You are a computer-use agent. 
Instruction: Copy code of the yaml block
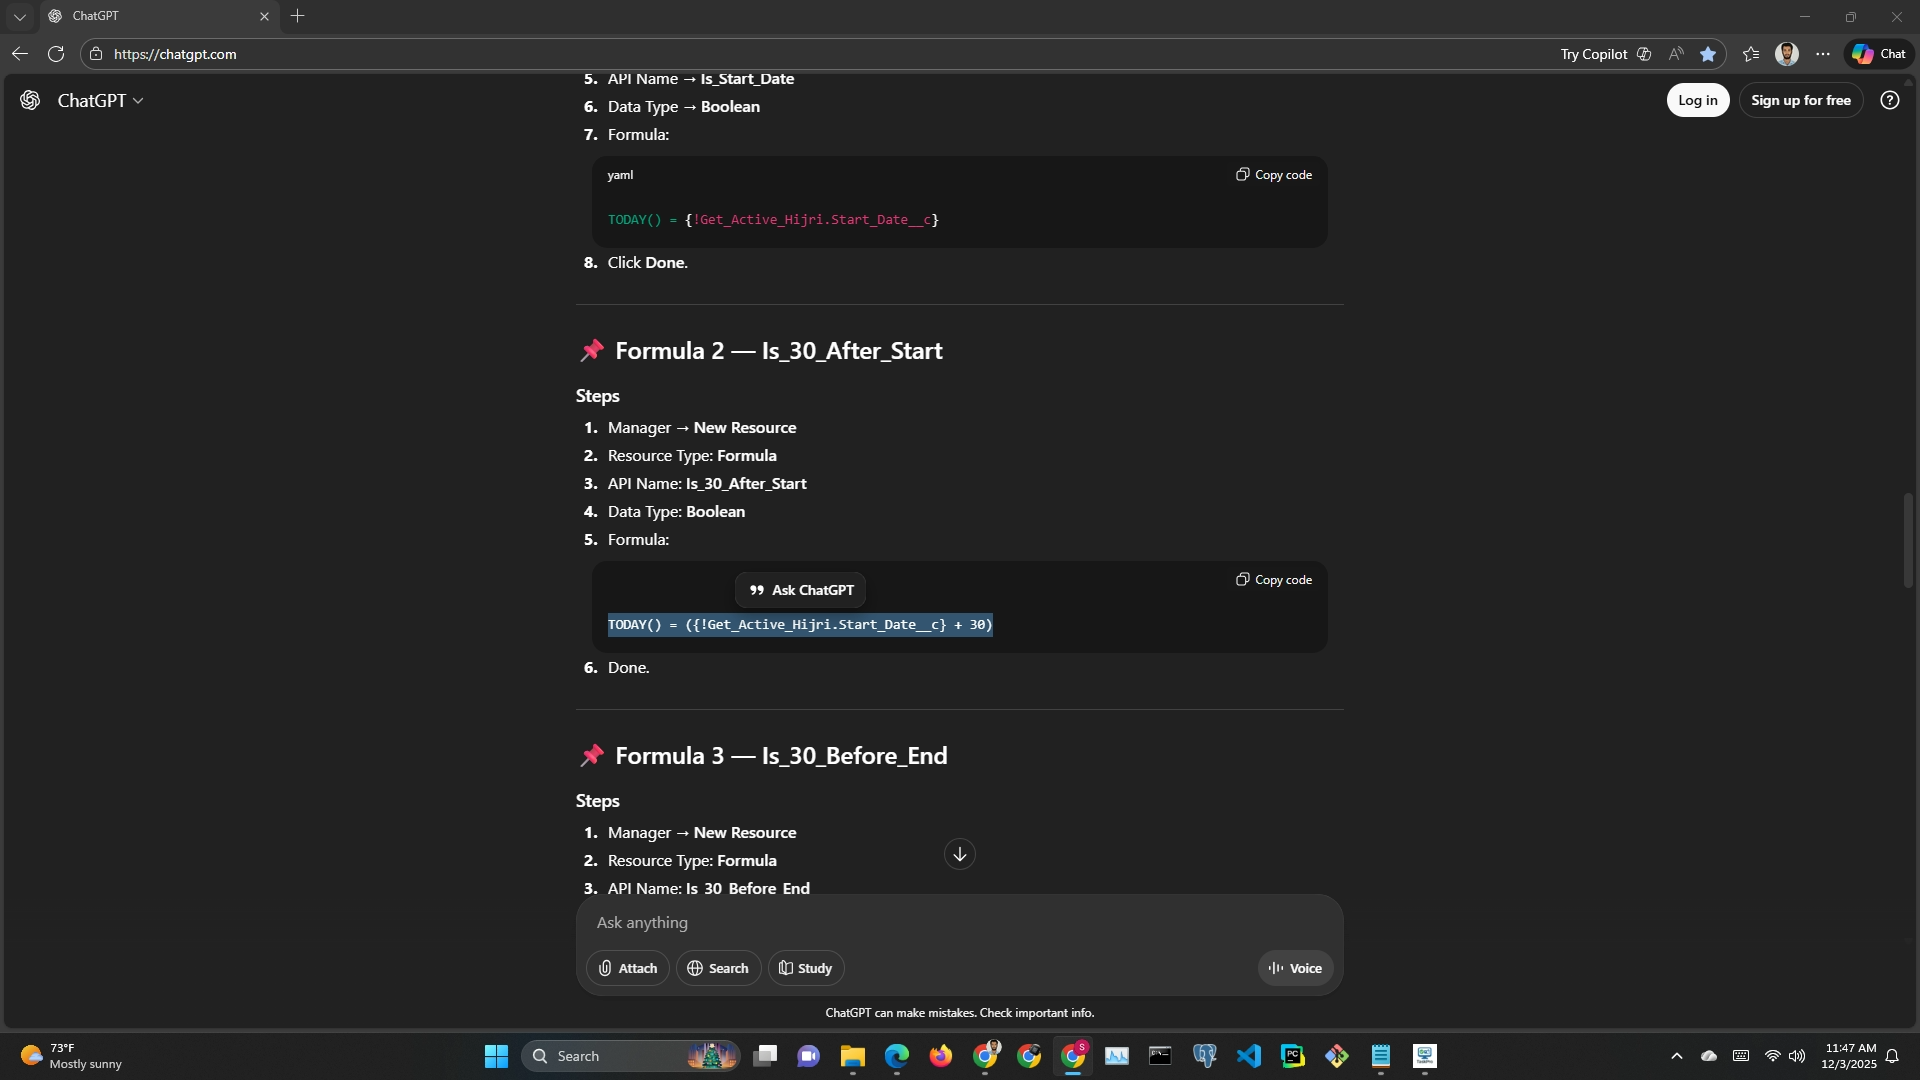click(x=1273, y=175)
